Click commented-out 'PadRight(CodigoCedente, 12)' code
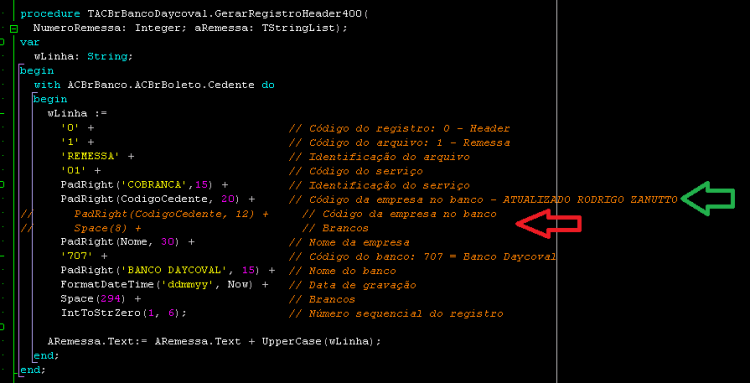This screenshot has width=750, height=383. point(164,214)
